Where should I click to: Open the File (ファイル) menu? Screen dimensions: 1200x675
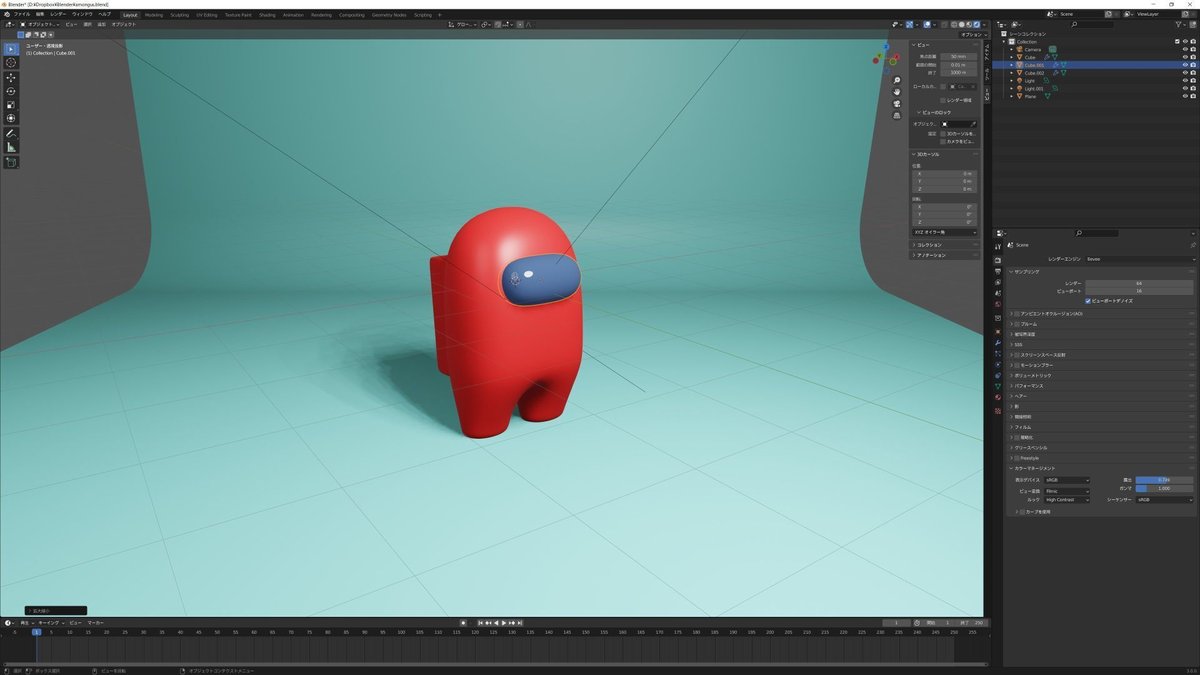(21, 14)
